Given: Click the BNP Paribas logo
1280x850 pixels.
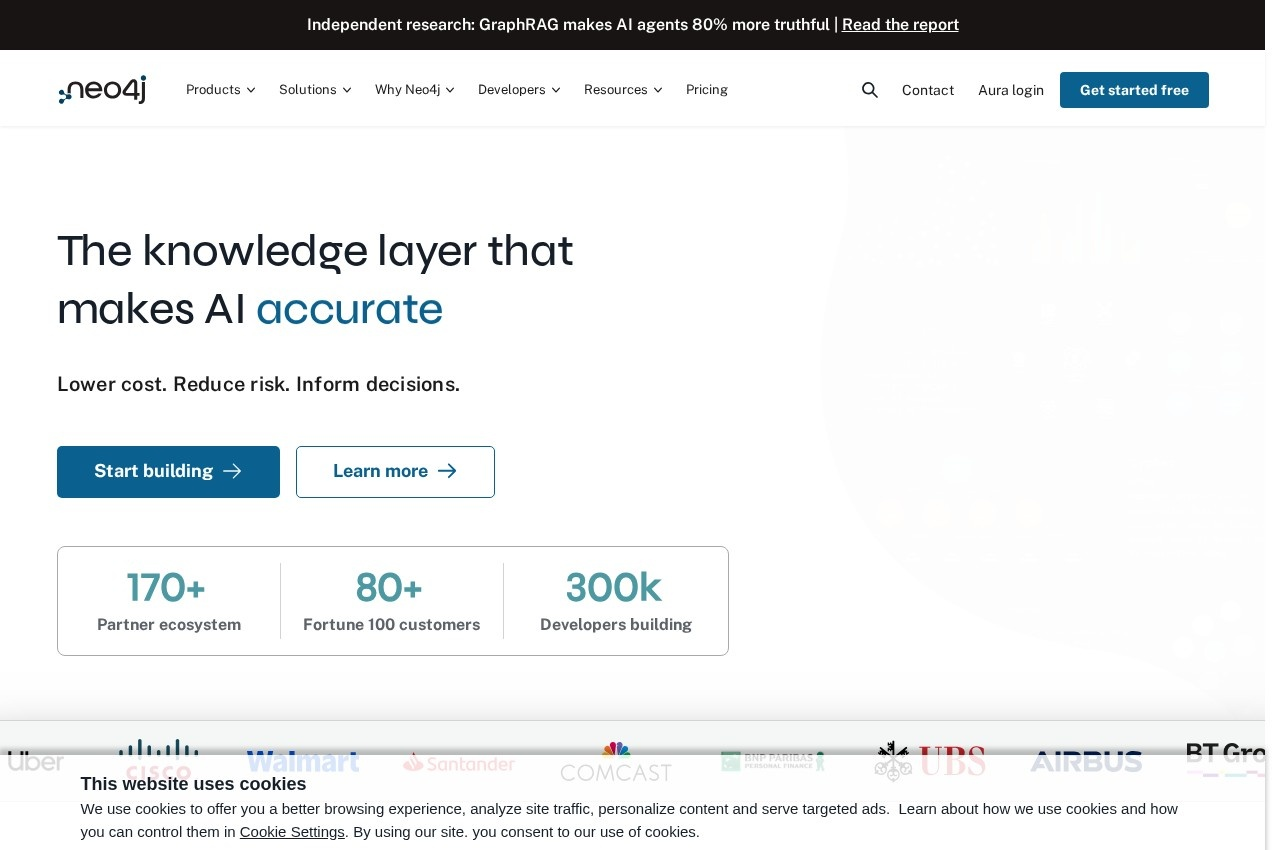Looking at the screenshot, I should tap(772, 761).
